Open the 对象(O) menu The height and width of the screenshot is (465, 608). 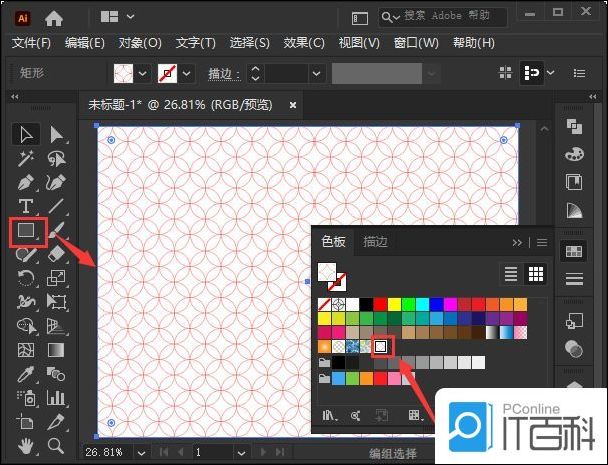point(140,43)
